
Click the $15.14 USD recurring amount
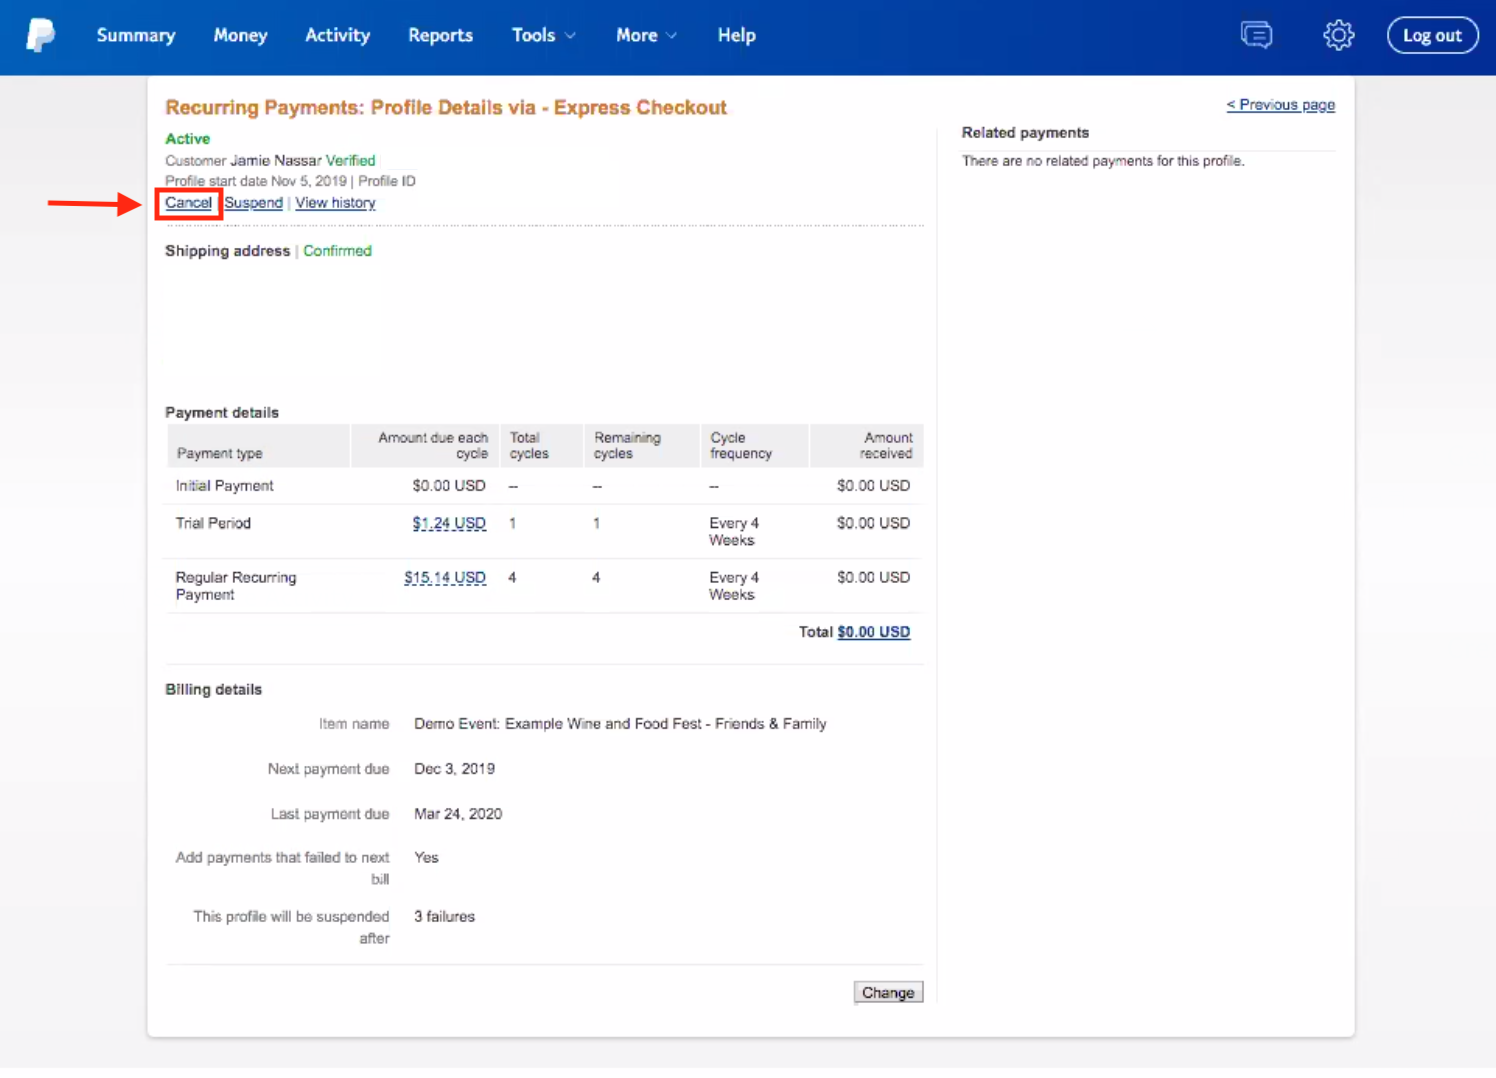(445, 578)
